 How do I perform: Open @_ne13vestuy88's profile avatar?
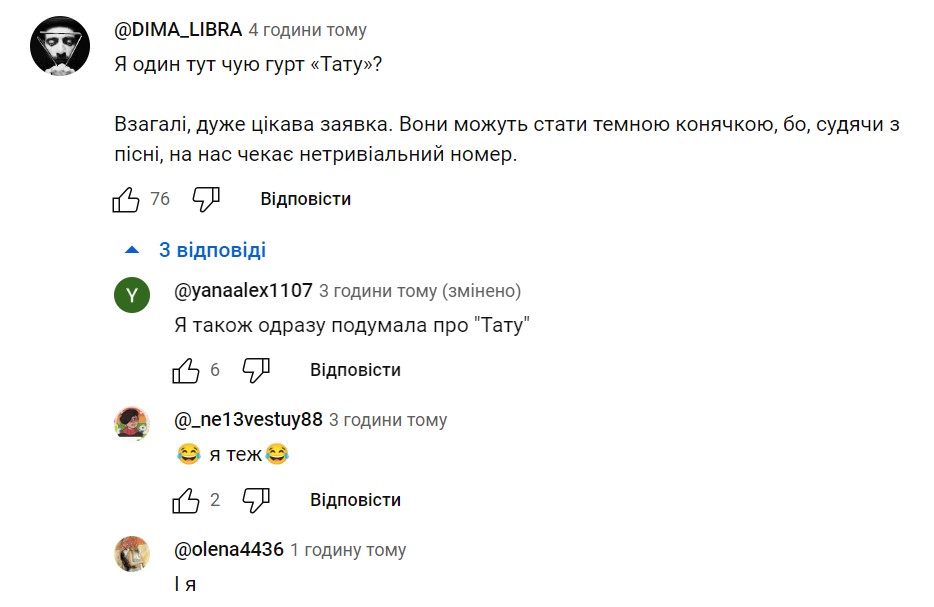[x=132, y=424]
